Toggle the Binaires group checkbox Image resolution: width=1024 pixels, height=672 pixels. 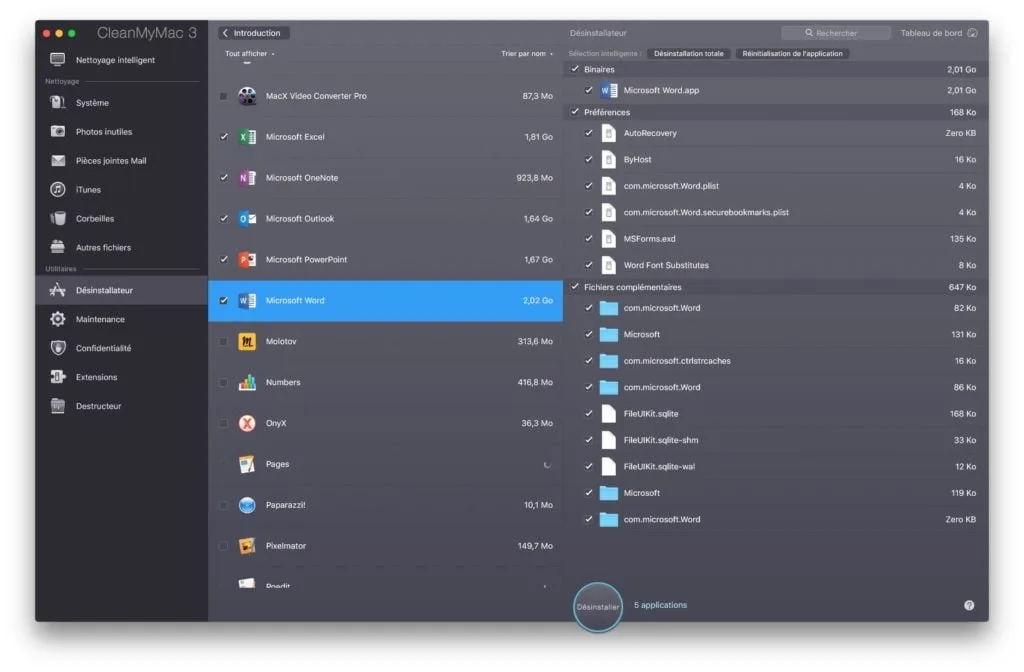coord(575,69)
